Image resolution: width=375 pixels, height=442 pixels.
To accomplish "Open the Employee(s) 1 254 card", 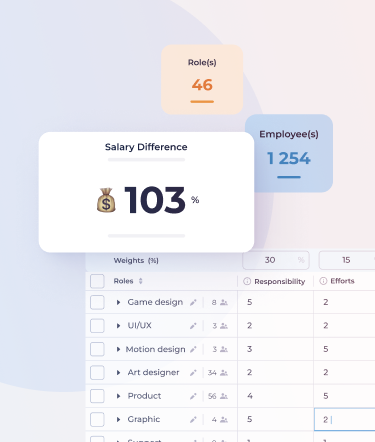I will tap(289, 153).
